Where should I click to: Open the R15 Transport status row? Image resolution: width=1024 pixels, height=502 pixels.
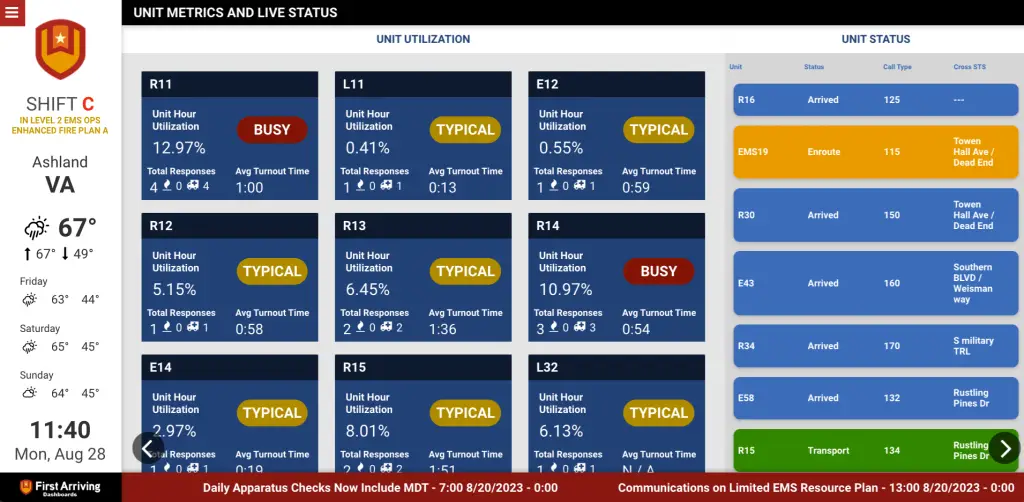[x=875, y=451]
